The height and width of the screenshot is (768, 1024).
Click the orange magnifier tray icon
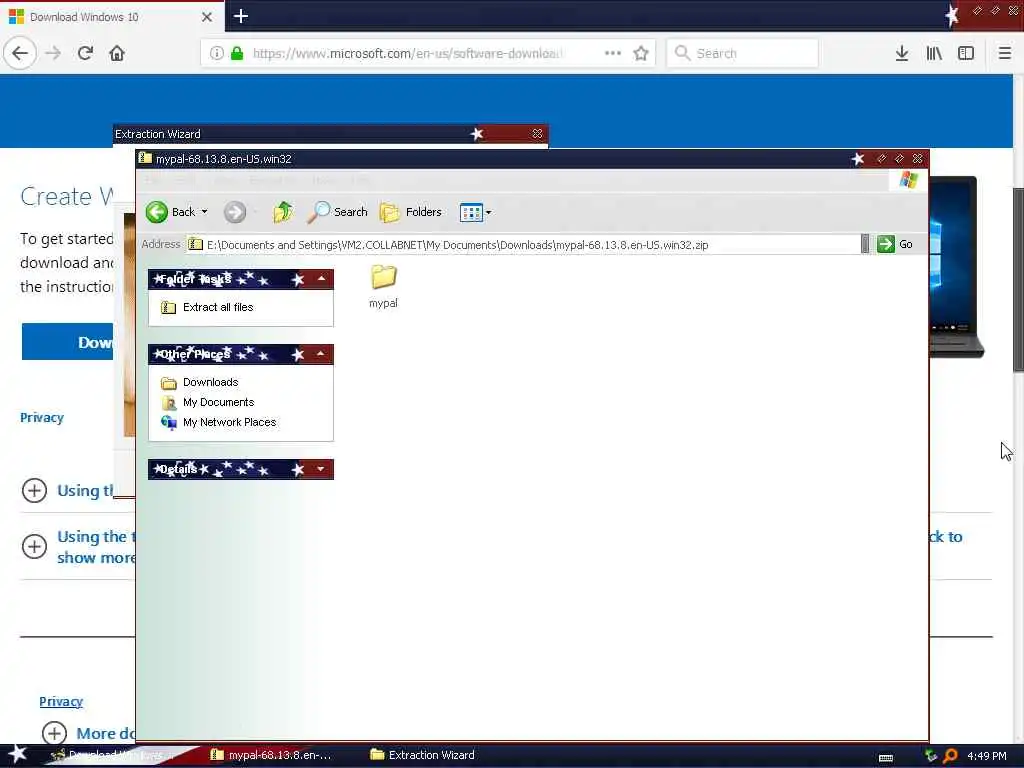point(950,756)
